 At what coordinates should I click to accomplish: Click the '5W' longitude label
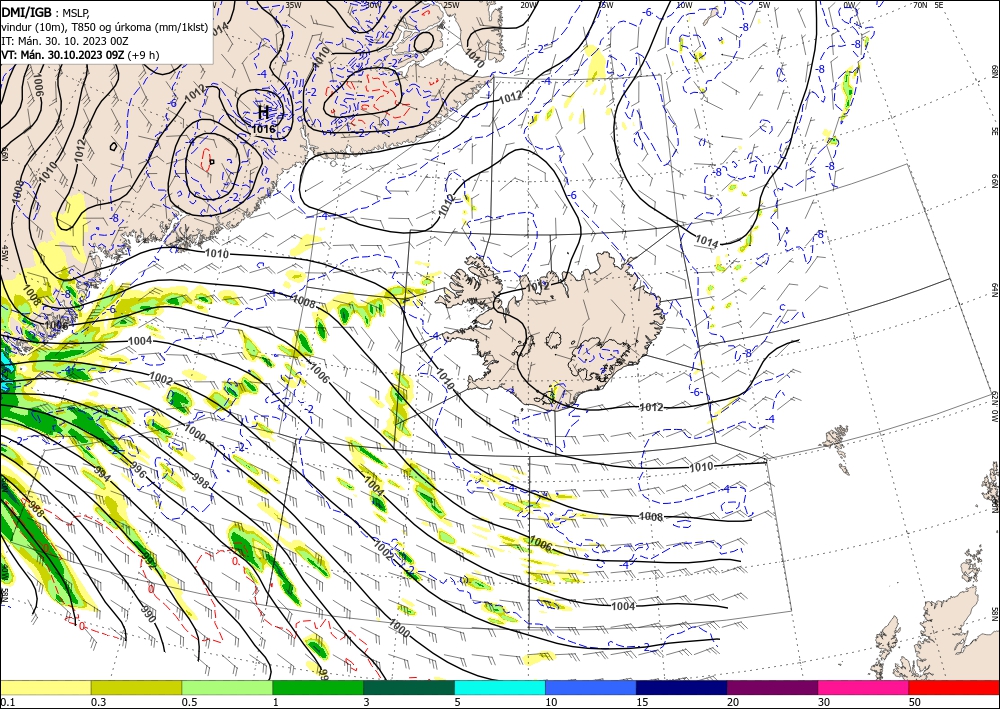[x=765, y=5]
